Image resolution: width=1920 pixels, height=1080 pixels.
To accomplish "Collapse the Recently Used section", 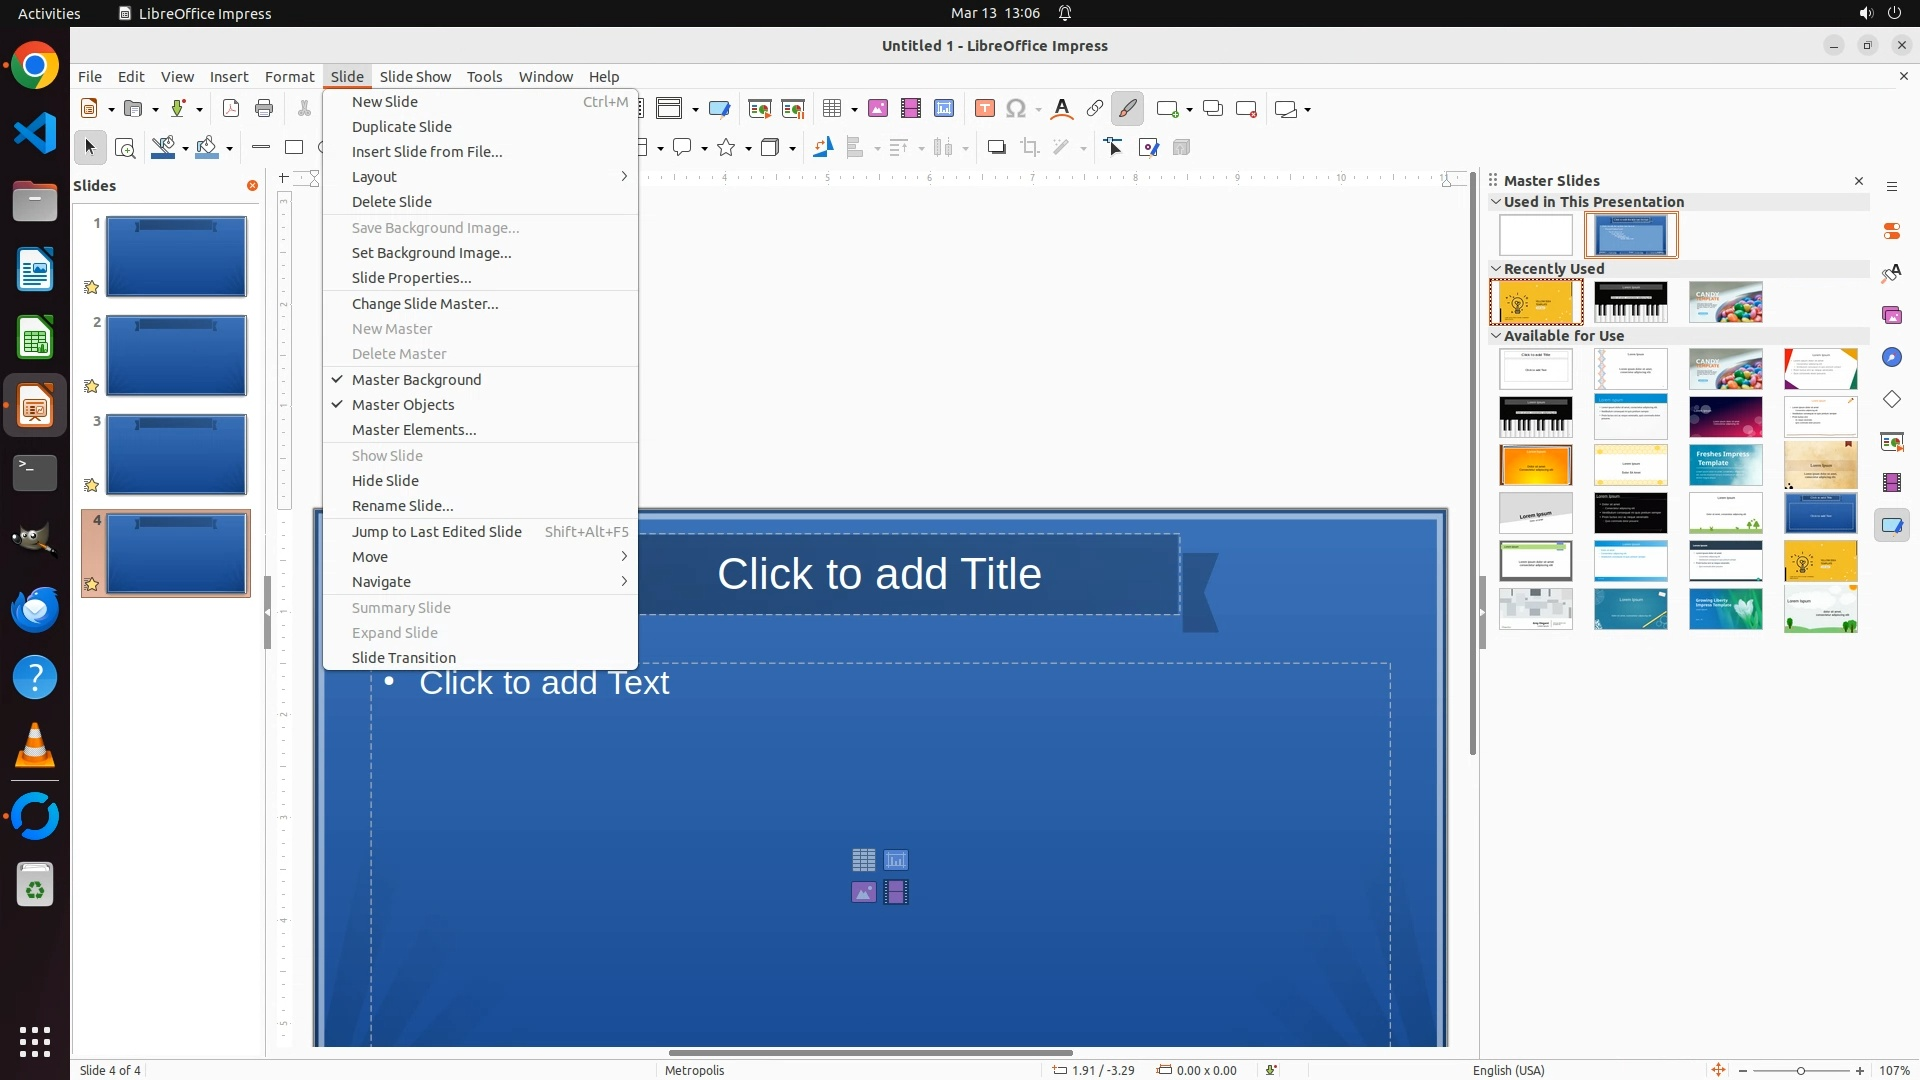I will click(x=1497, y=269).
